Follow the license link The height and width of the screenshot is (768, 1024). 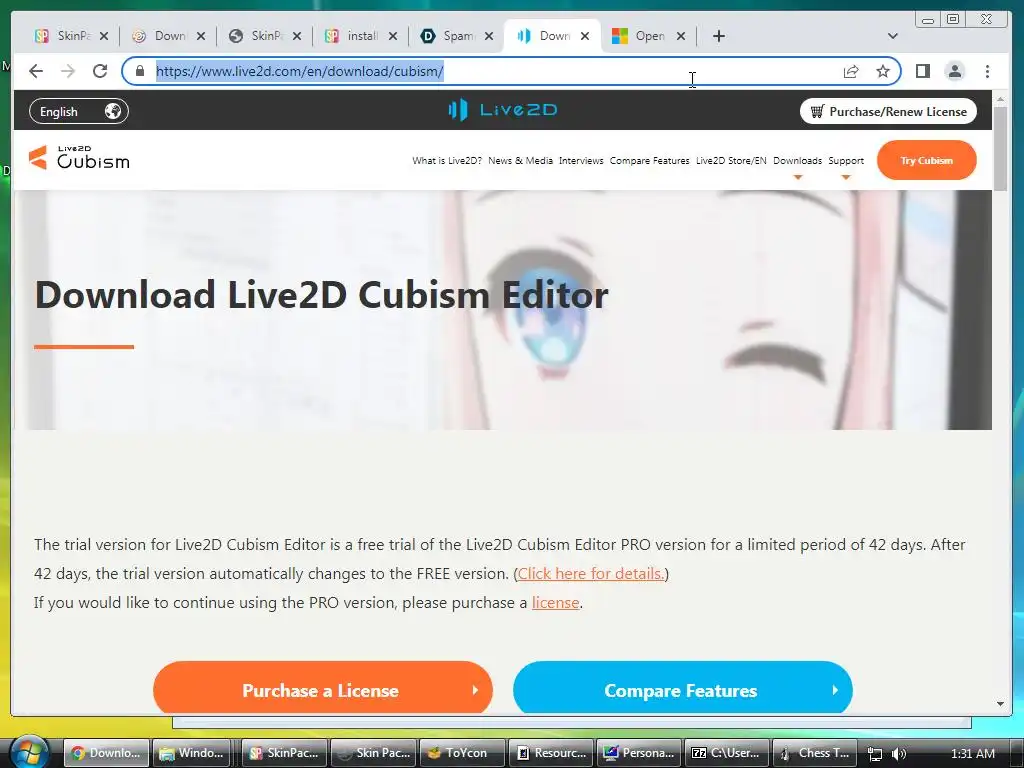pyautogui.click(x=555, y=602)
